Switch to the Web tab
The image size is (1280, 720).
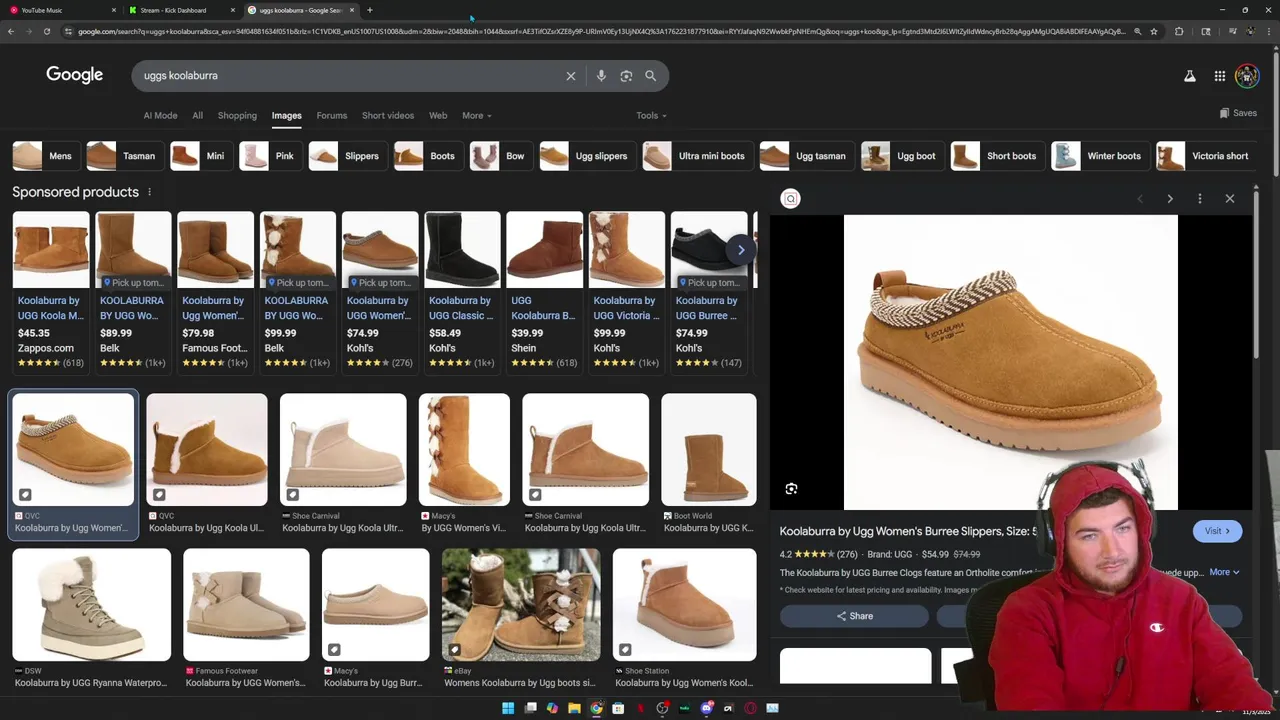pos(438,115)
